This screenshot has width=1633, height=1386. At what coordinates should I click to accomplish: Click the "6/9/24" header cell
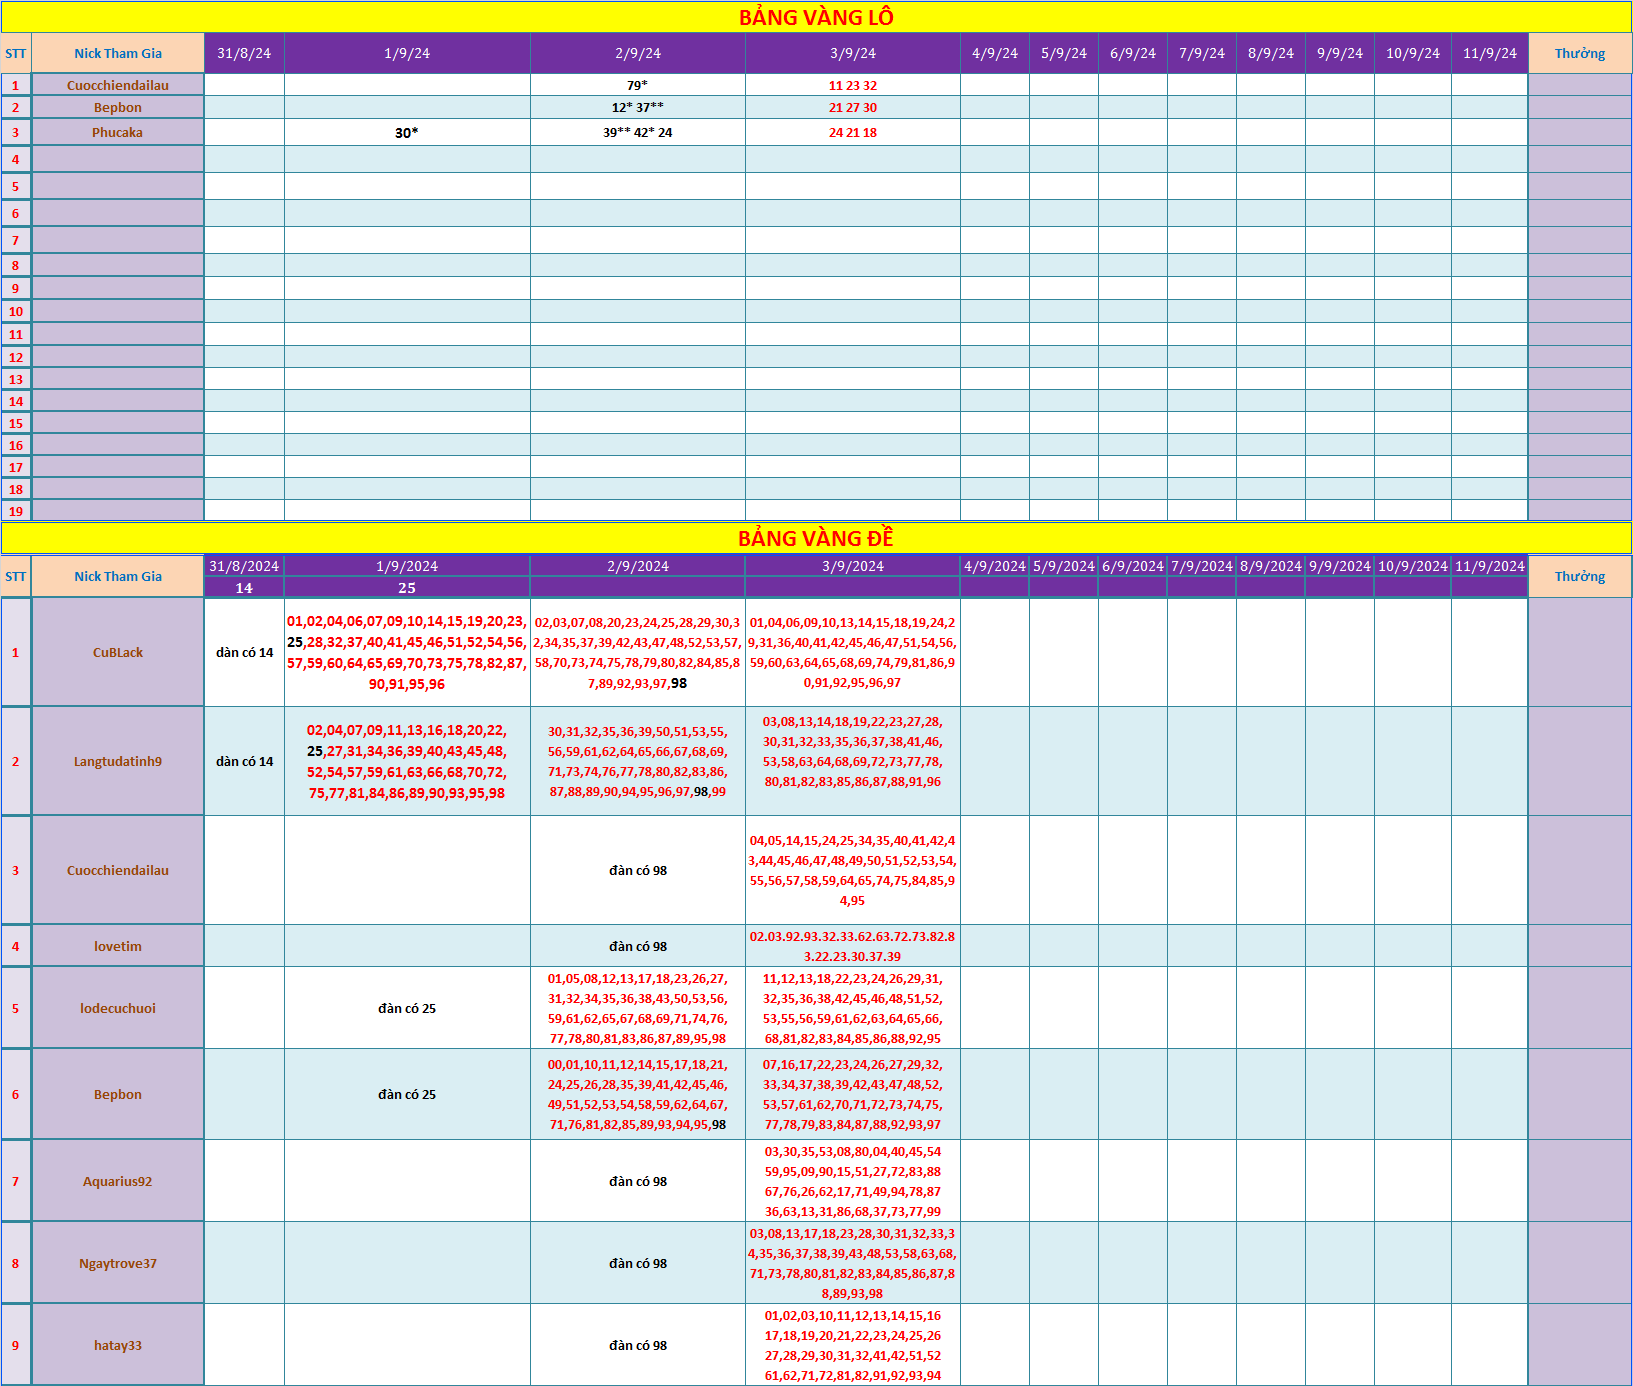click(x=1133, y=53)
